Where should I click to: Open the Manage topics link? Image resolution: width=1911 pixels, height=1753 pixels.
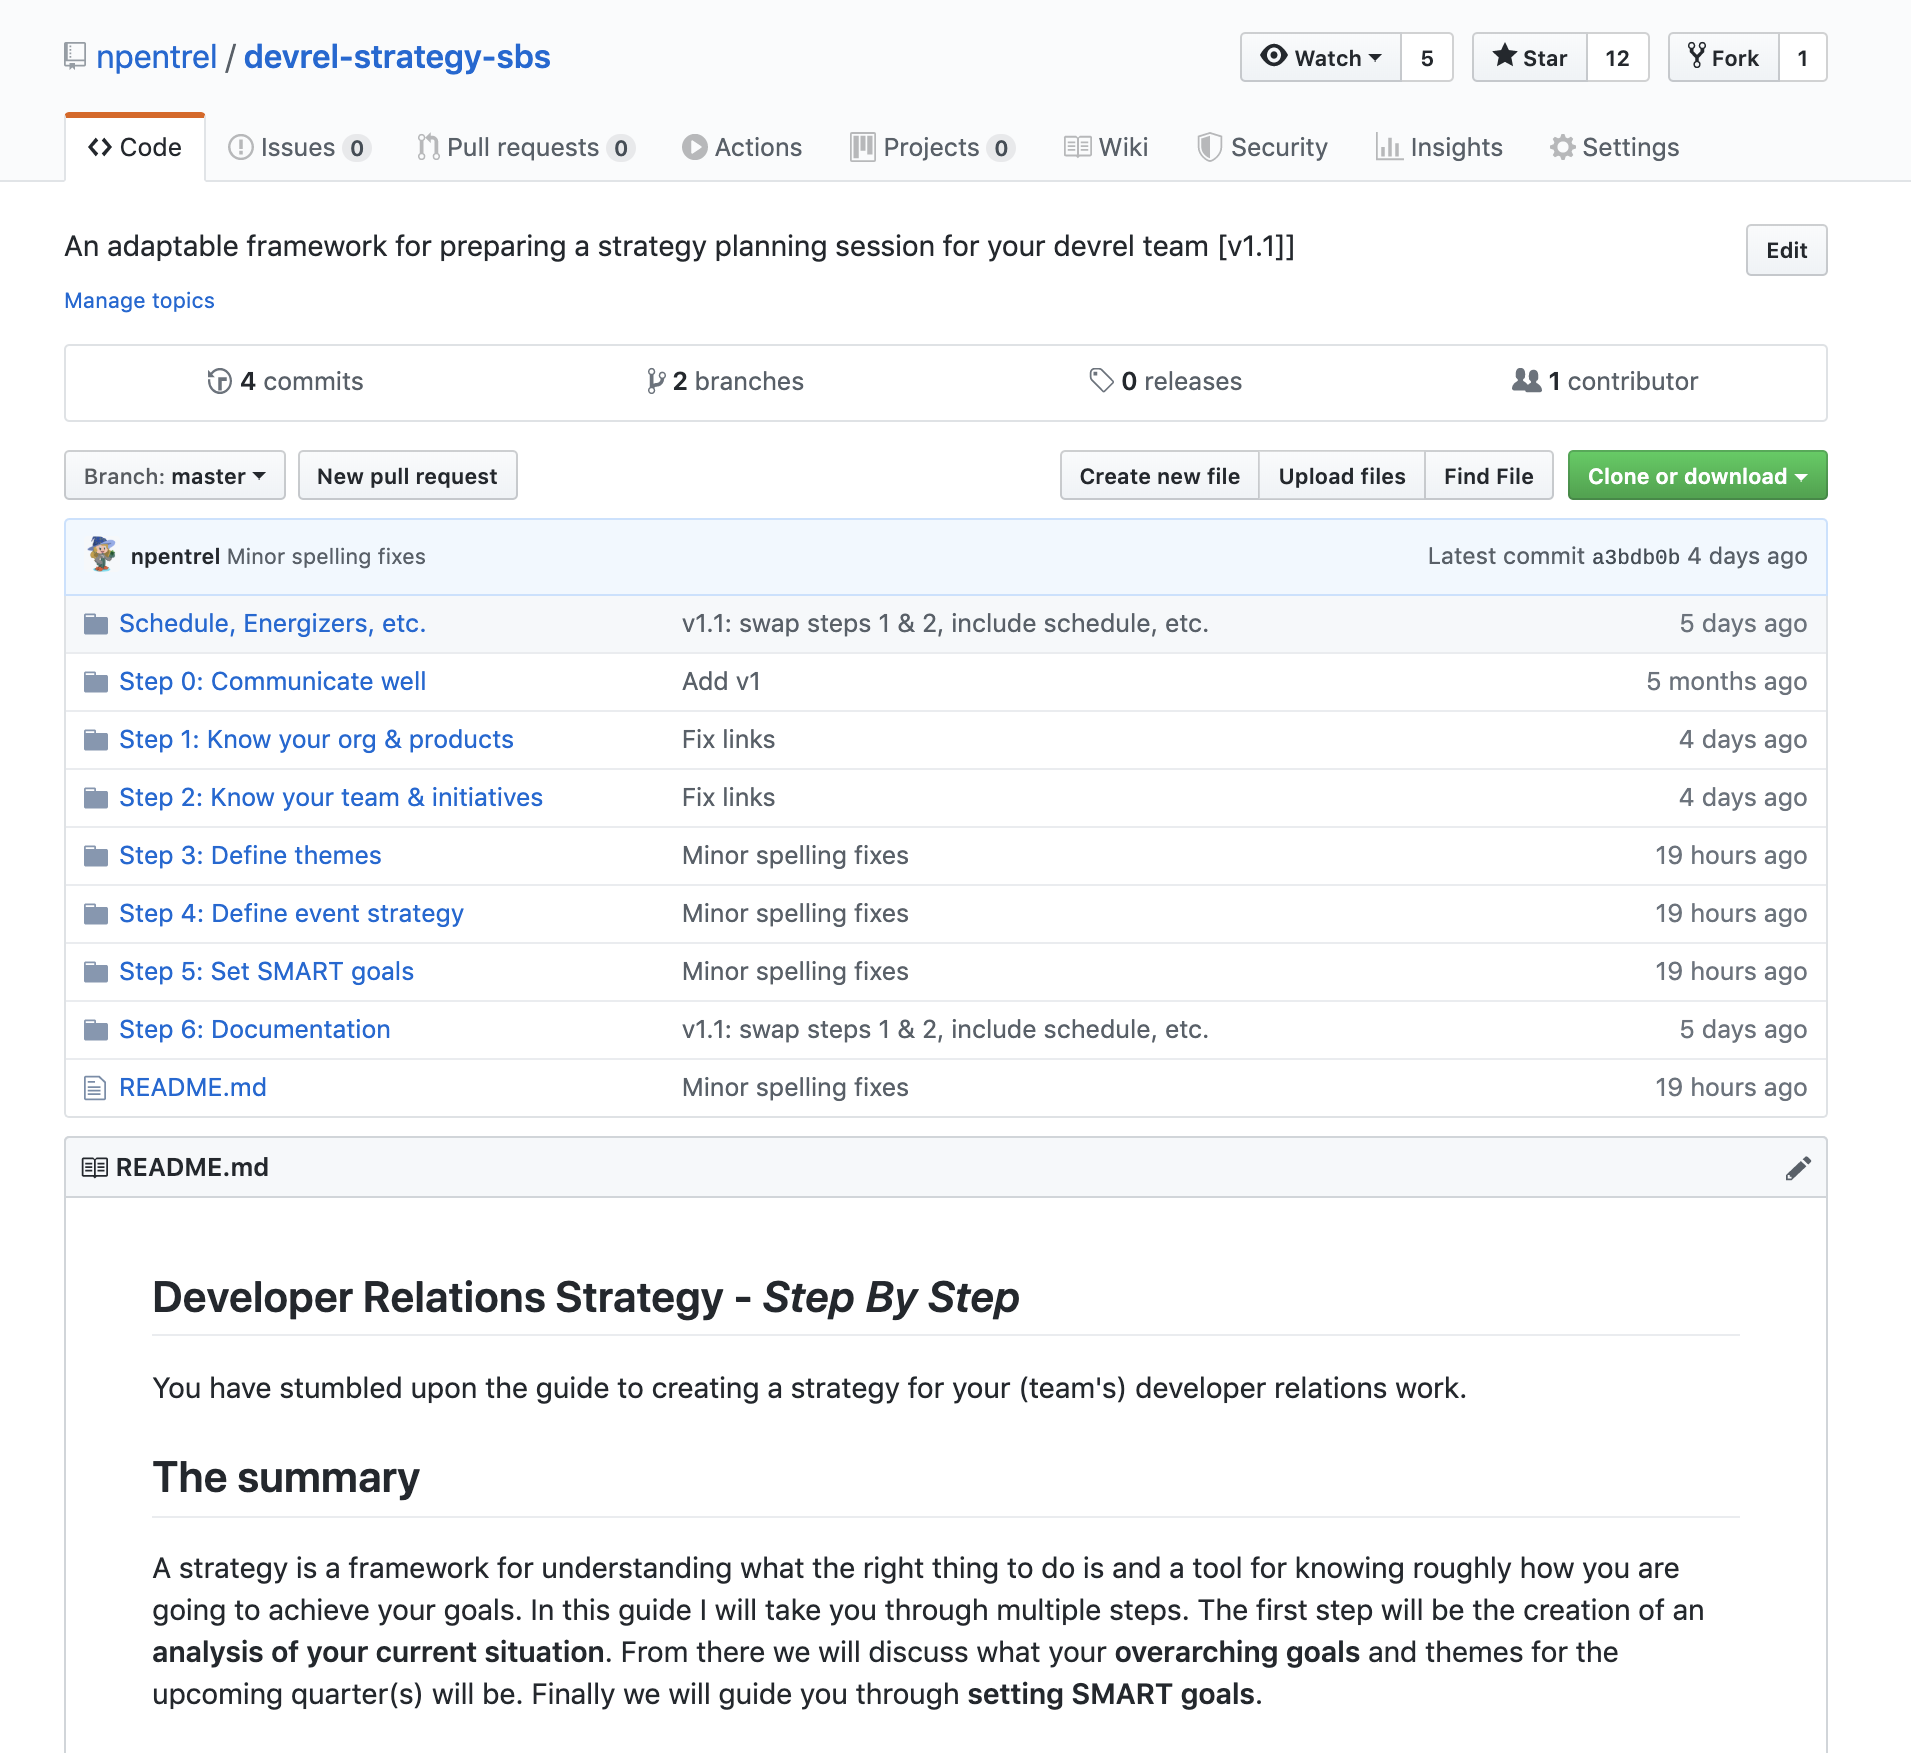coord(139,300)
